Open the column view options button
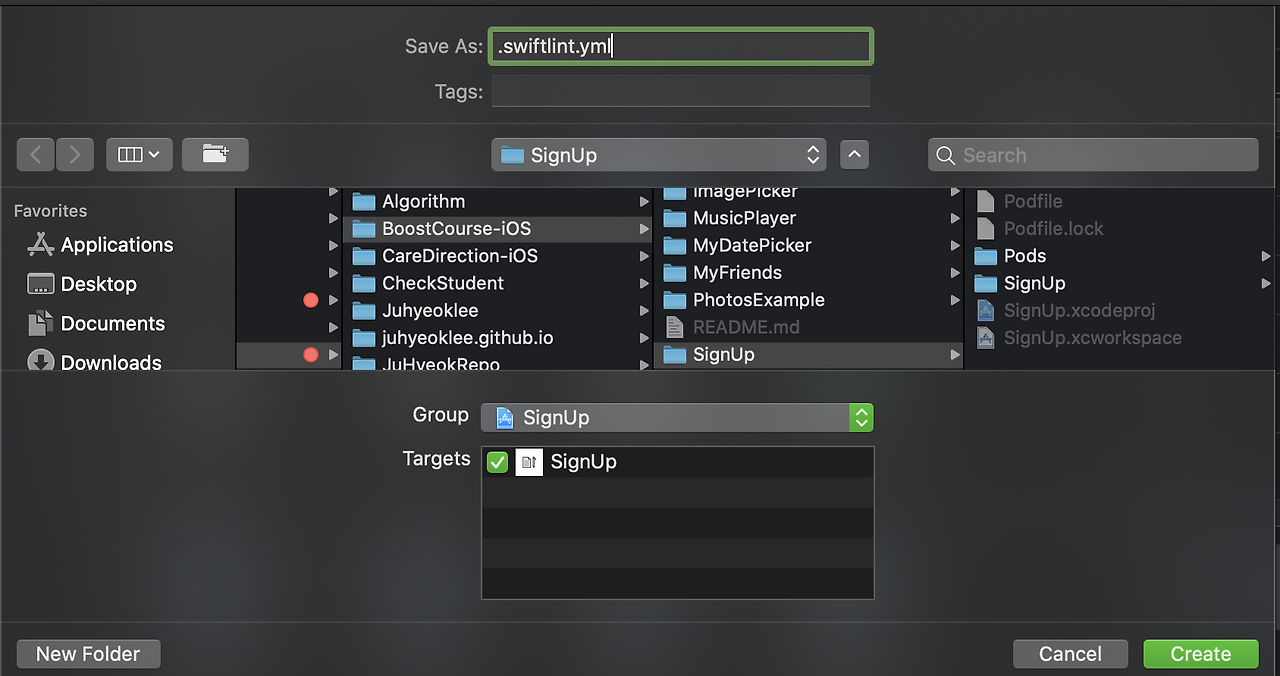Image resolution: width=1280 pixels, height=676 pixels. click(139, 155)
